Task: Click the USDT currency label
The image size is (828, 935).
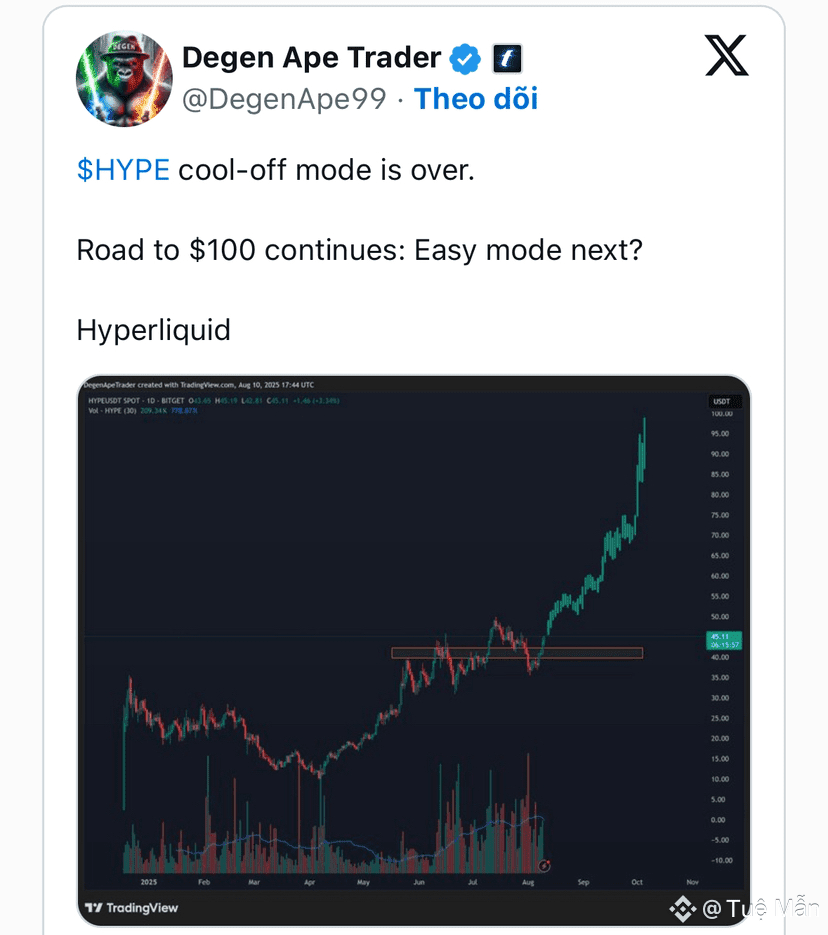Action: [722, 401]
